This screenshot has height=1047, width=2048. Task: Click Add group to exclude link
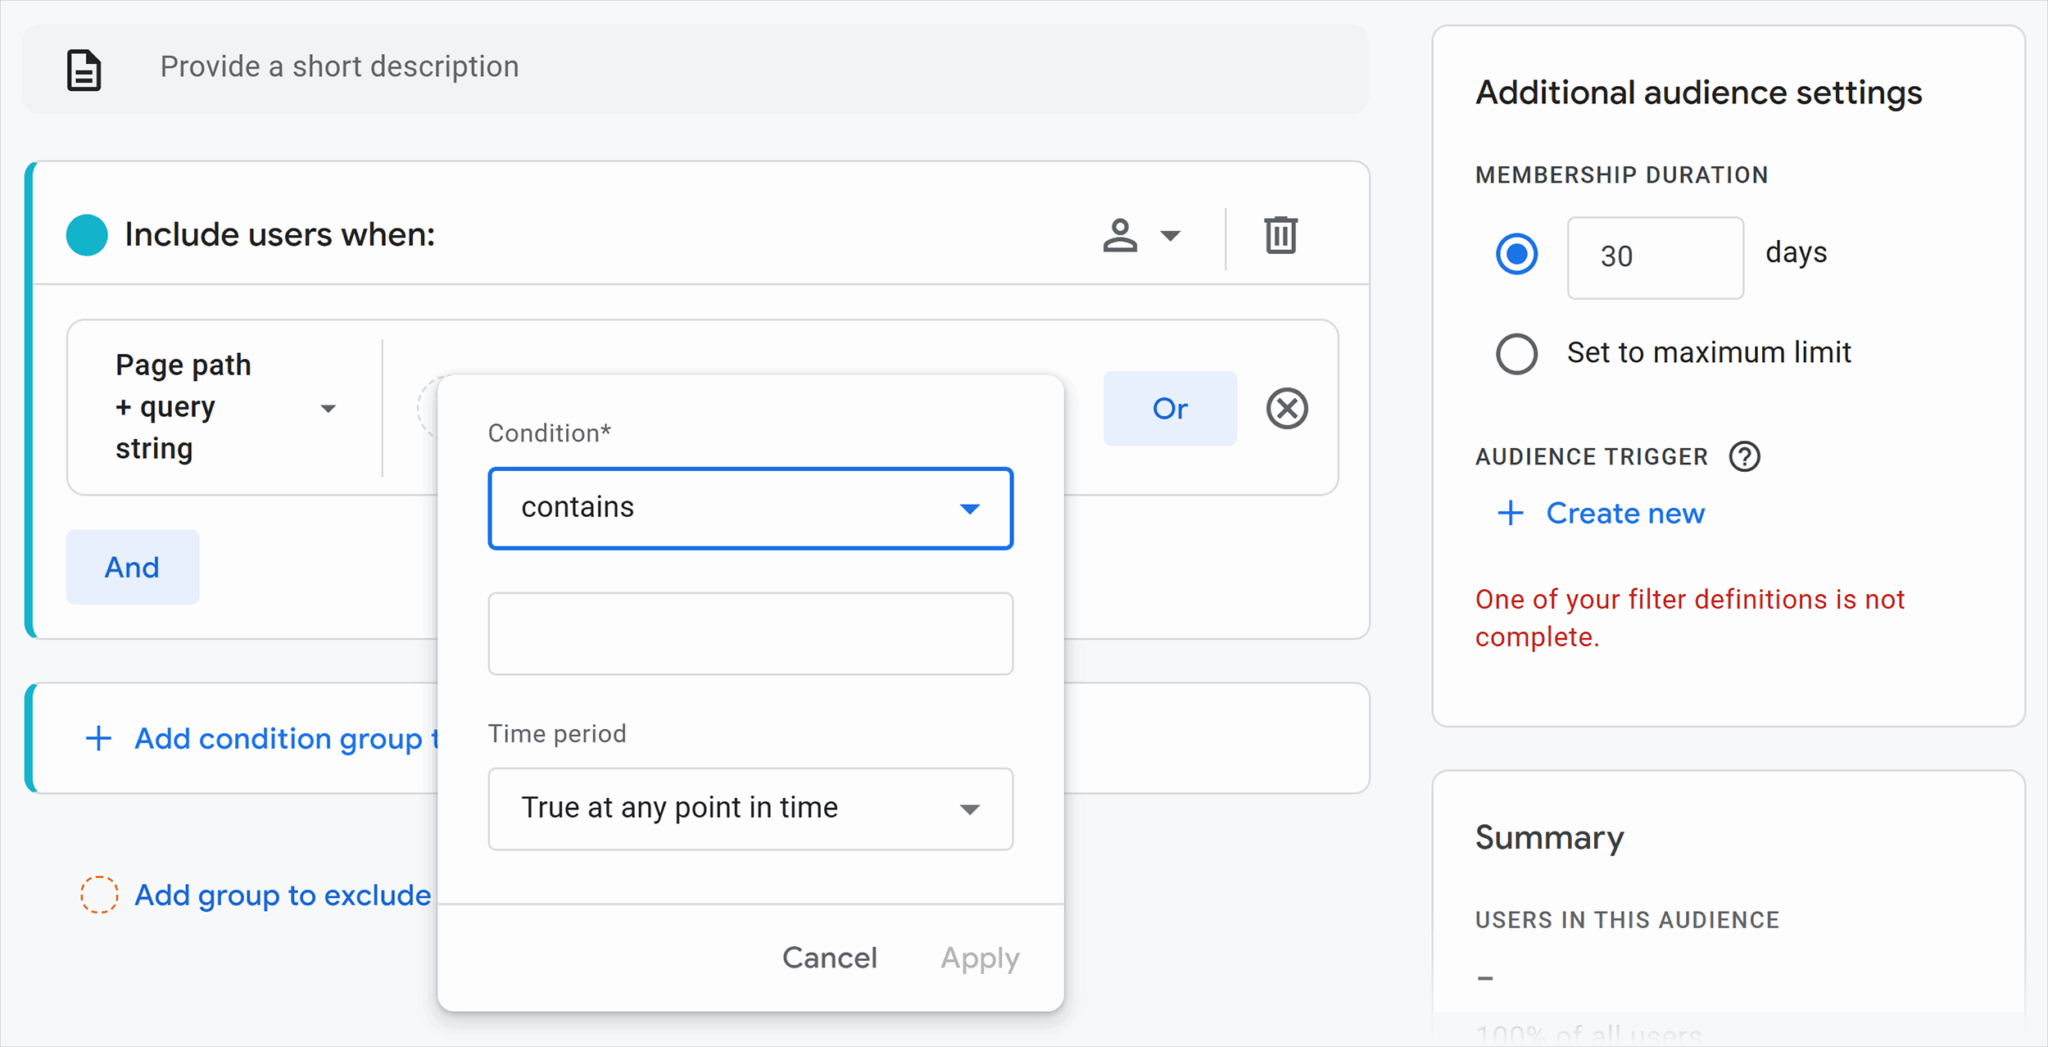pos(283,895)
